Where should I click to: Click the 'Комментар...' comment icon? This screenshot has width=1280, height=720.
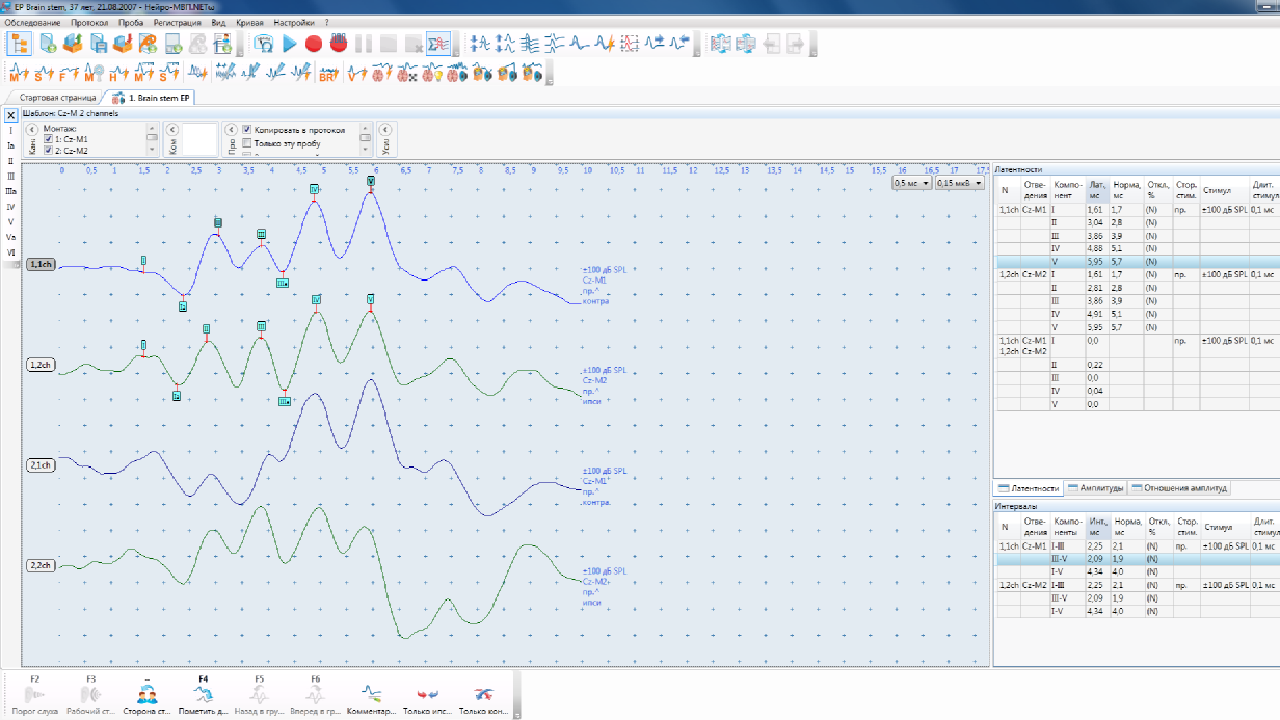tap(371, 694)
